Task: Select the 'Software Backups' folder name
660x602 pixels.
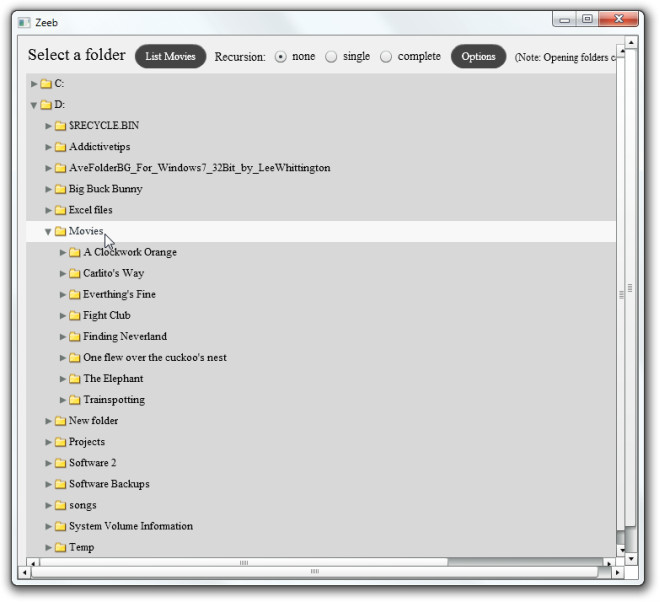Action: (x=109, y=484)
